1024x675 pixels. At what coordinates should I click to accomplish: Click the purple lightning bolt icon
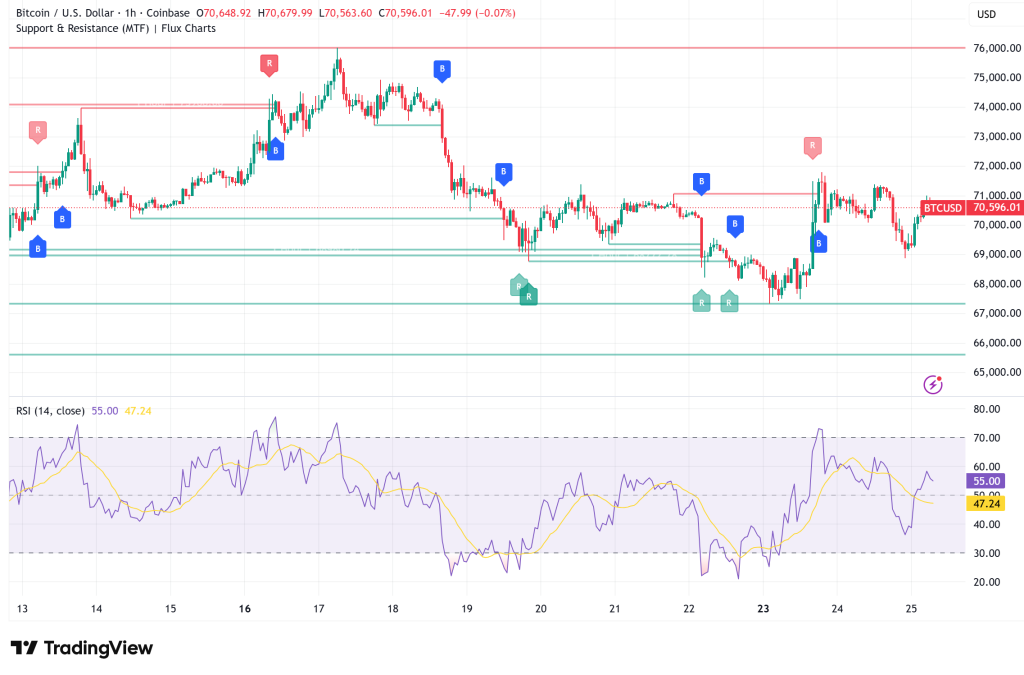(x=933, y=384)
